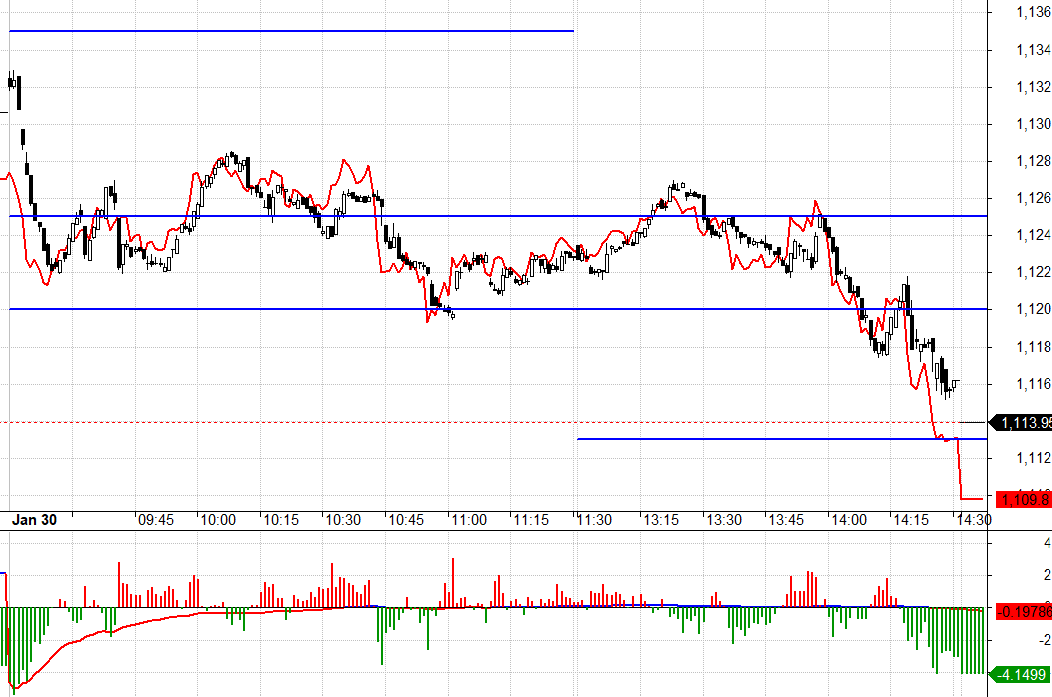Click the 09:45 time axis label
The height and width of the screenshot is (697, 1052).
click(156, 520)
